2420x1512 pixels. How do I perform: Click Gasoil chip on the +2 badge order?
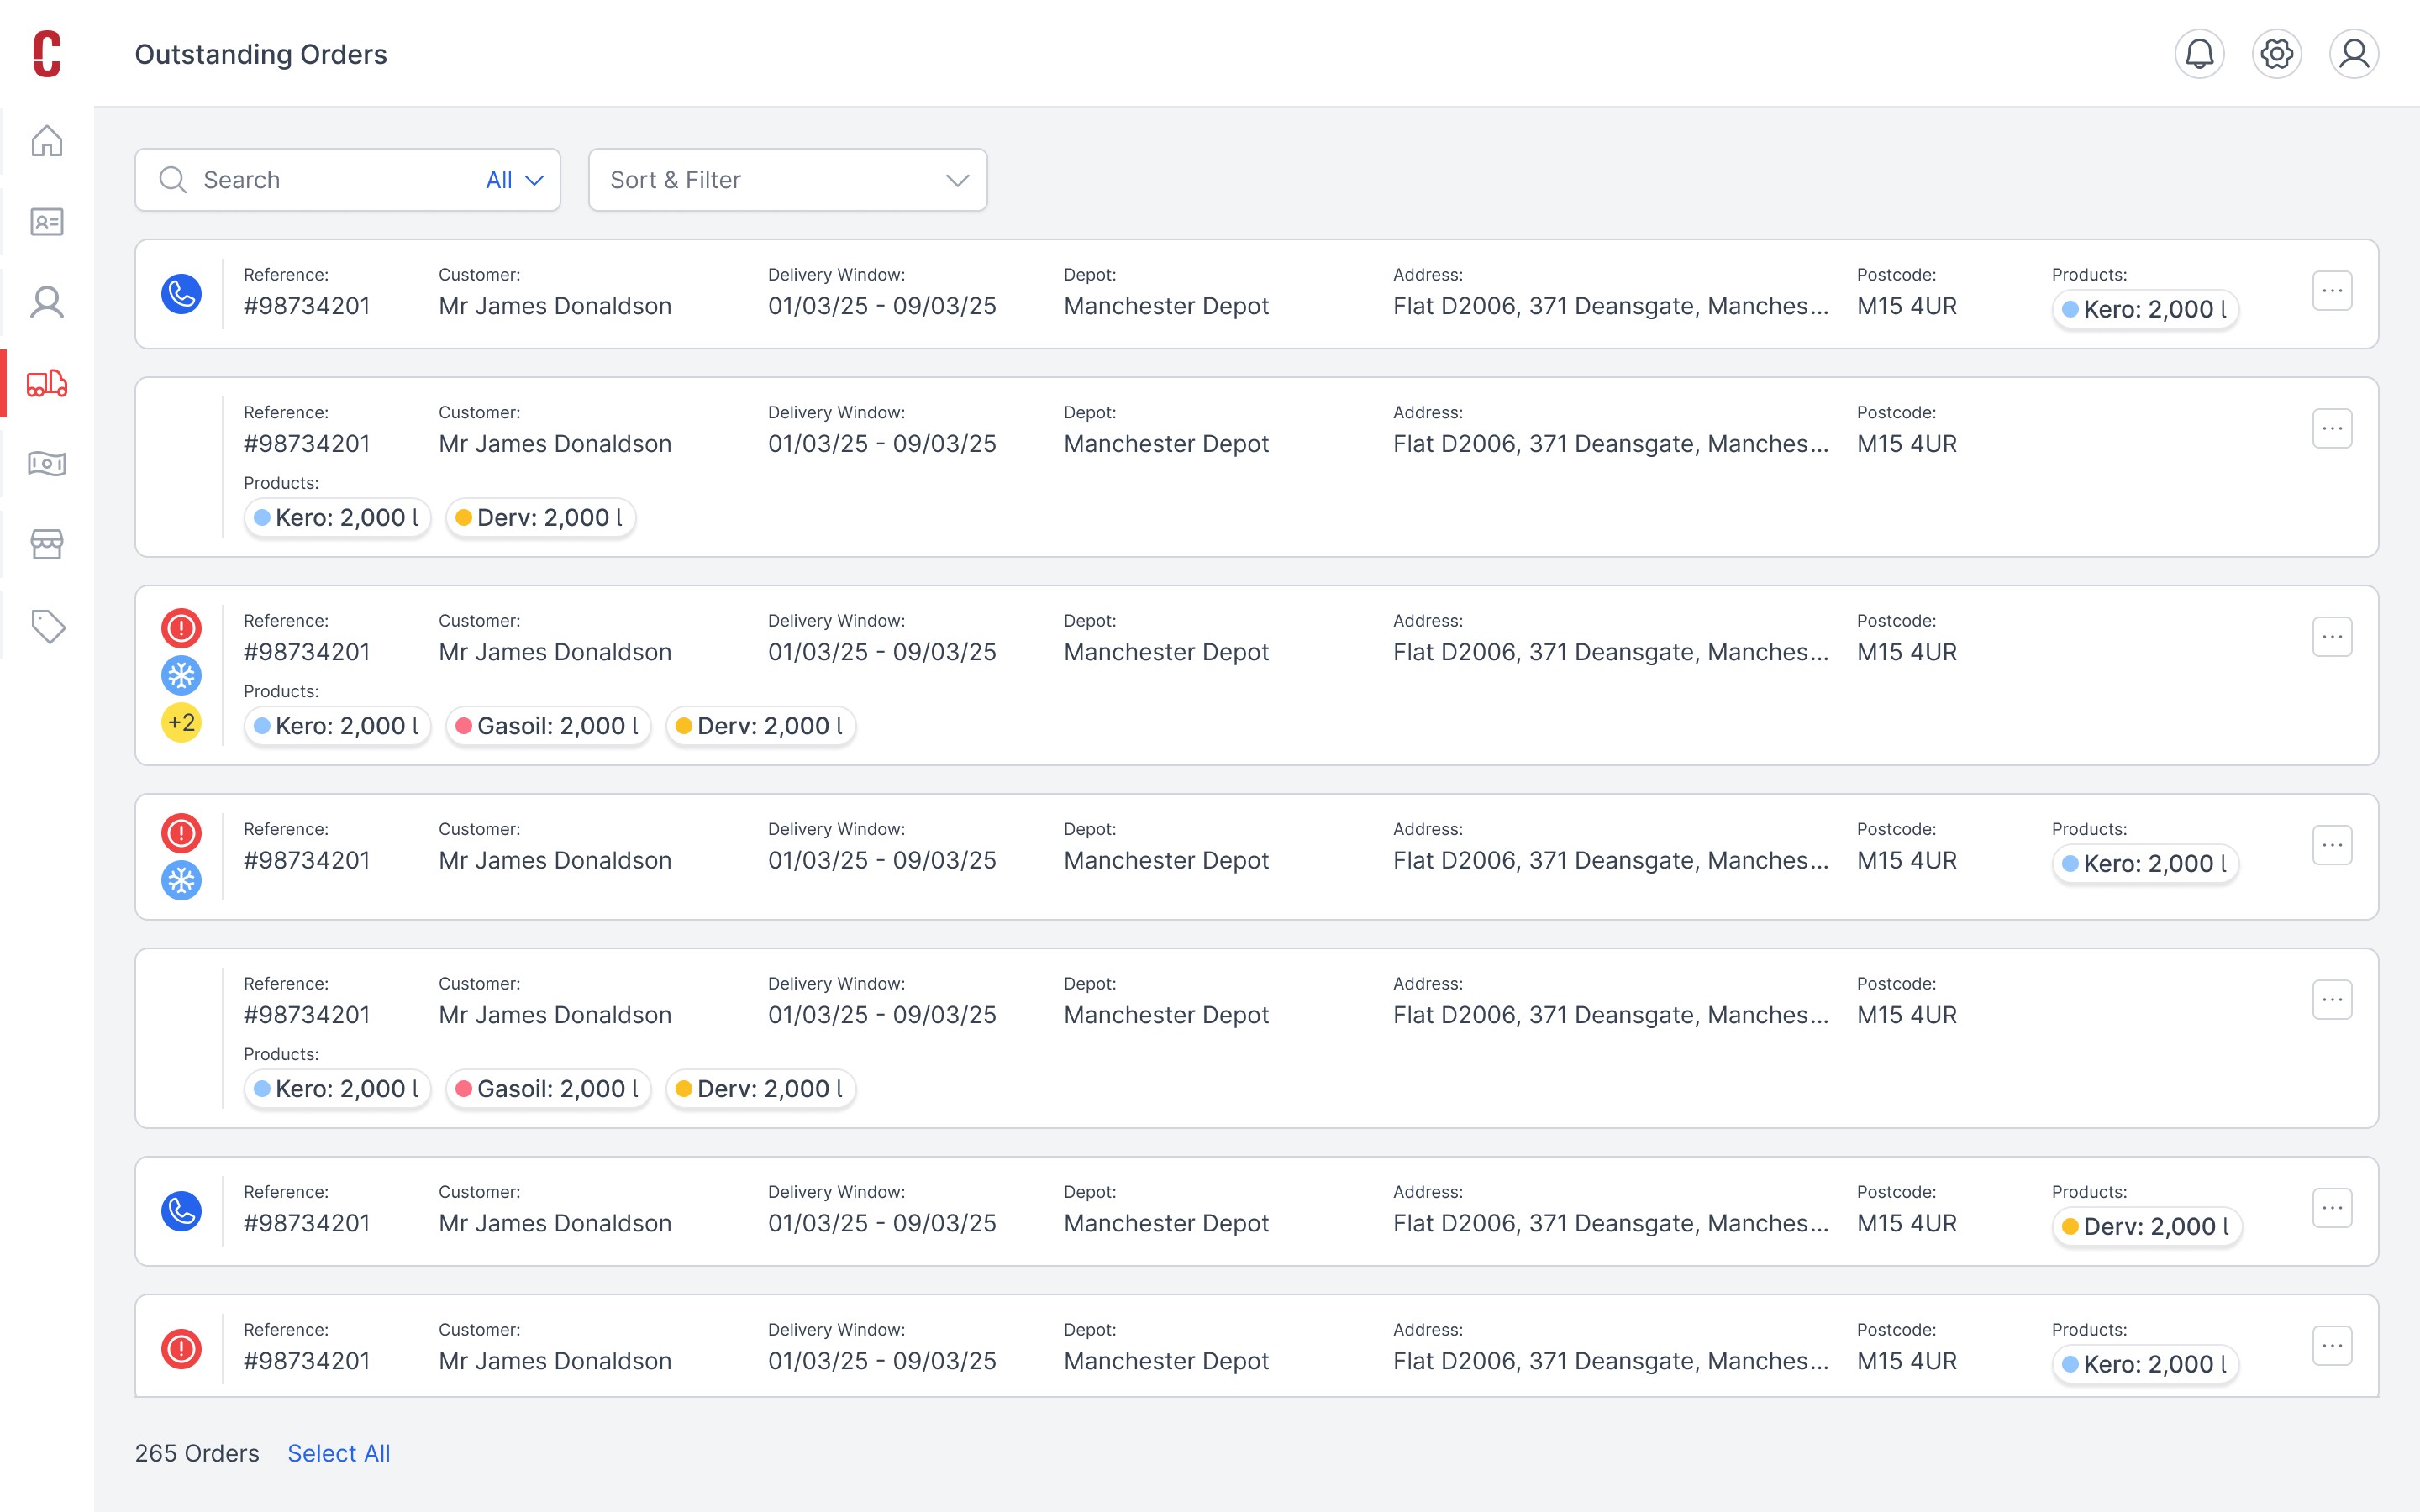[x=548, y=726]
